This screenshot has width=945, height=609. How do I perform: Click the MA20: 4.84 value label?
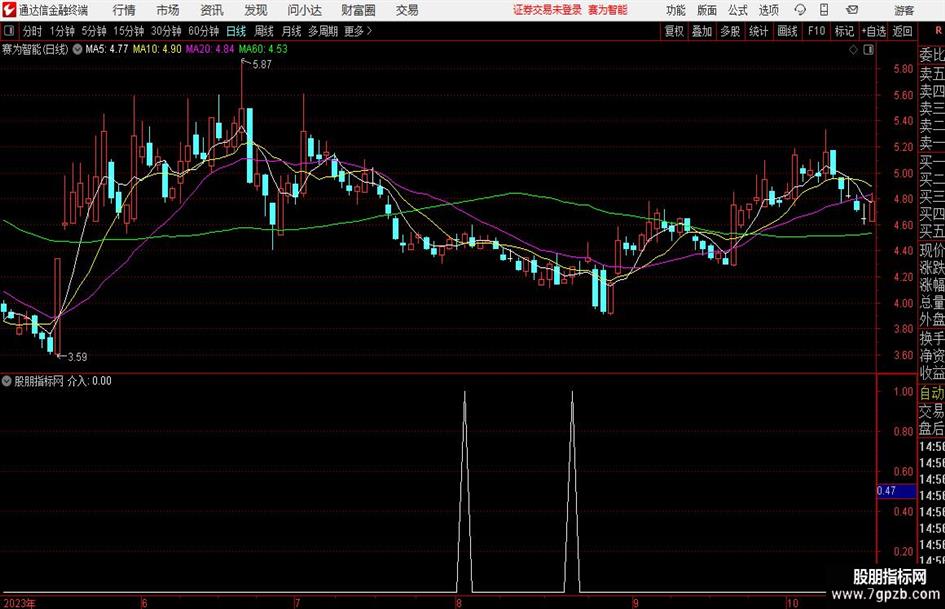click(x=210, y=49)
